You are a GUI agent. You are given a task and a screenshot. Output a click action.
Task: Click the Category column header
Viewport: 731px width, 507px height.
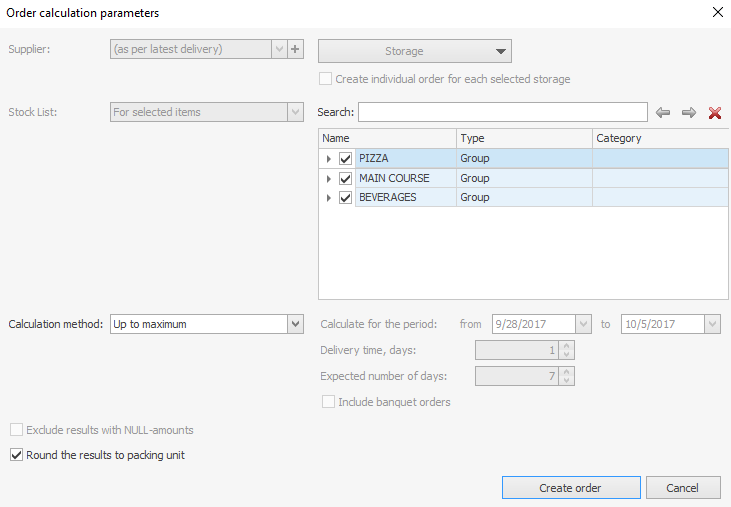click(x=660, y=138)
